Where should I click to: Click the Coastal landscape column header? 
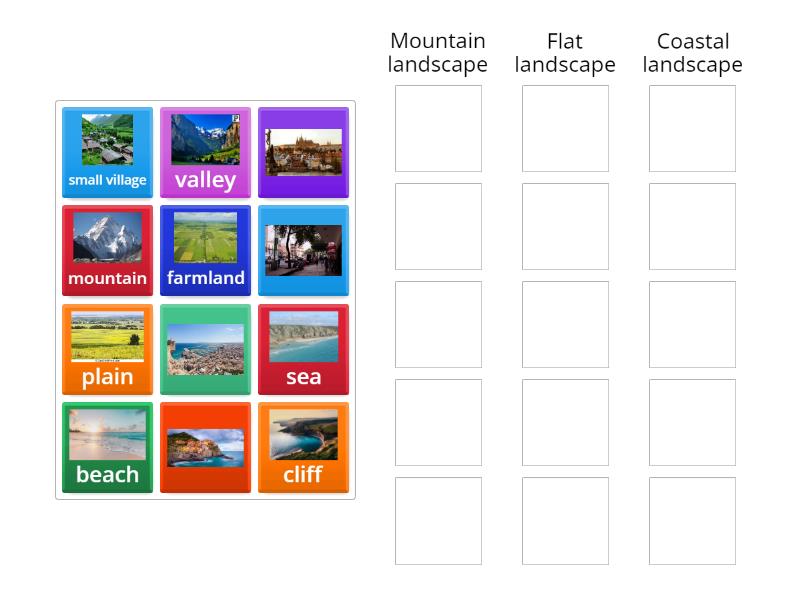tap(692, 53)
